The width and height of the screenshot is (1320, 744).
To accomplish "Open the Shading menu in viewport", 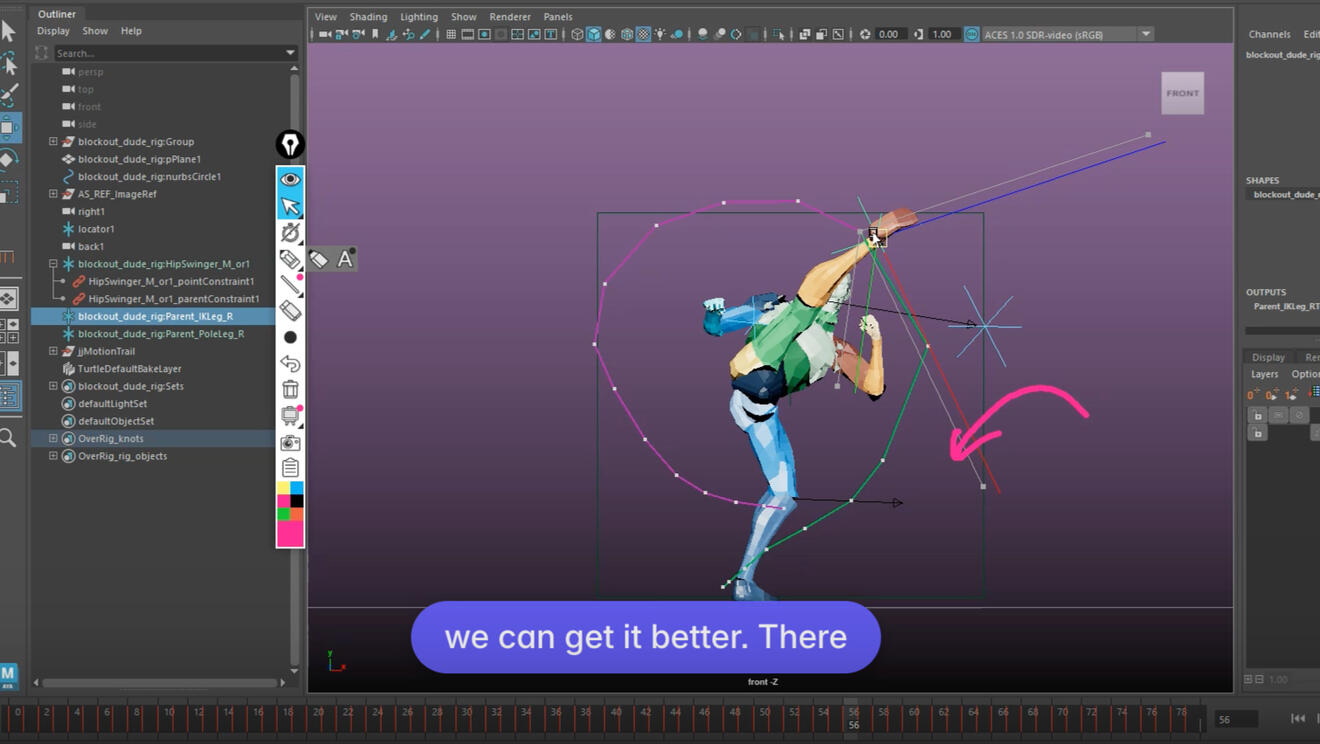I will point(368,17).
